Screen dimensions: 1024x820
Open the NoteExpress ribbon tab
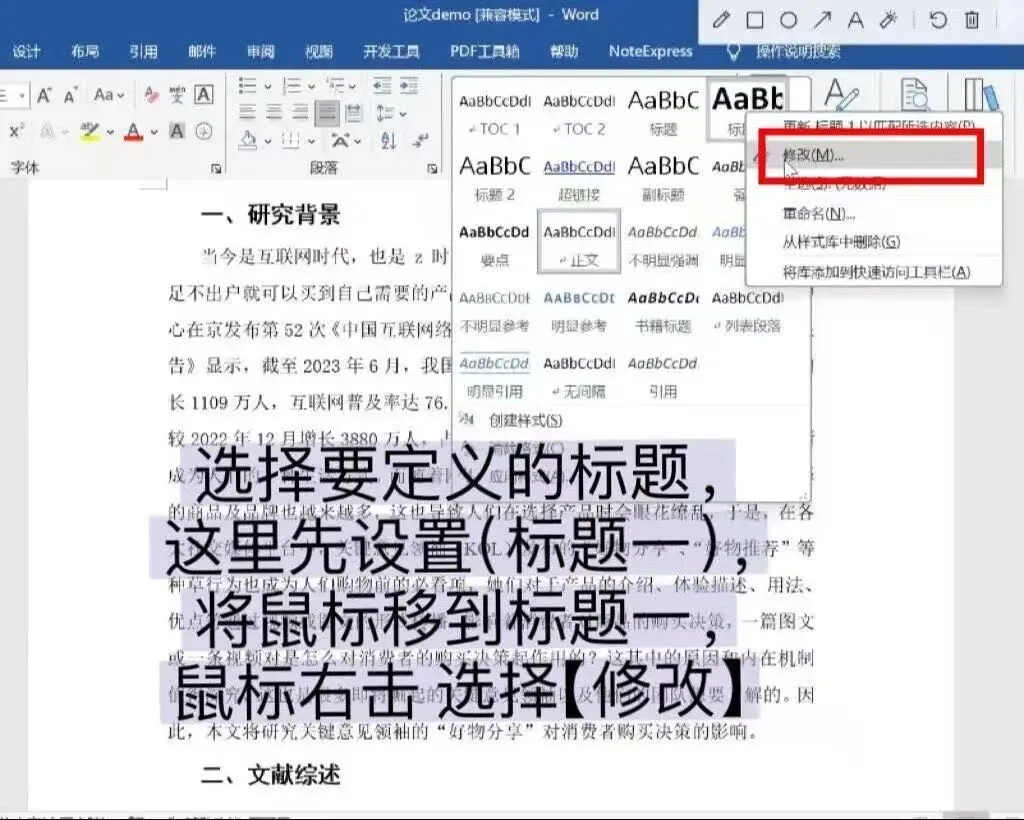tap(650, 52)
